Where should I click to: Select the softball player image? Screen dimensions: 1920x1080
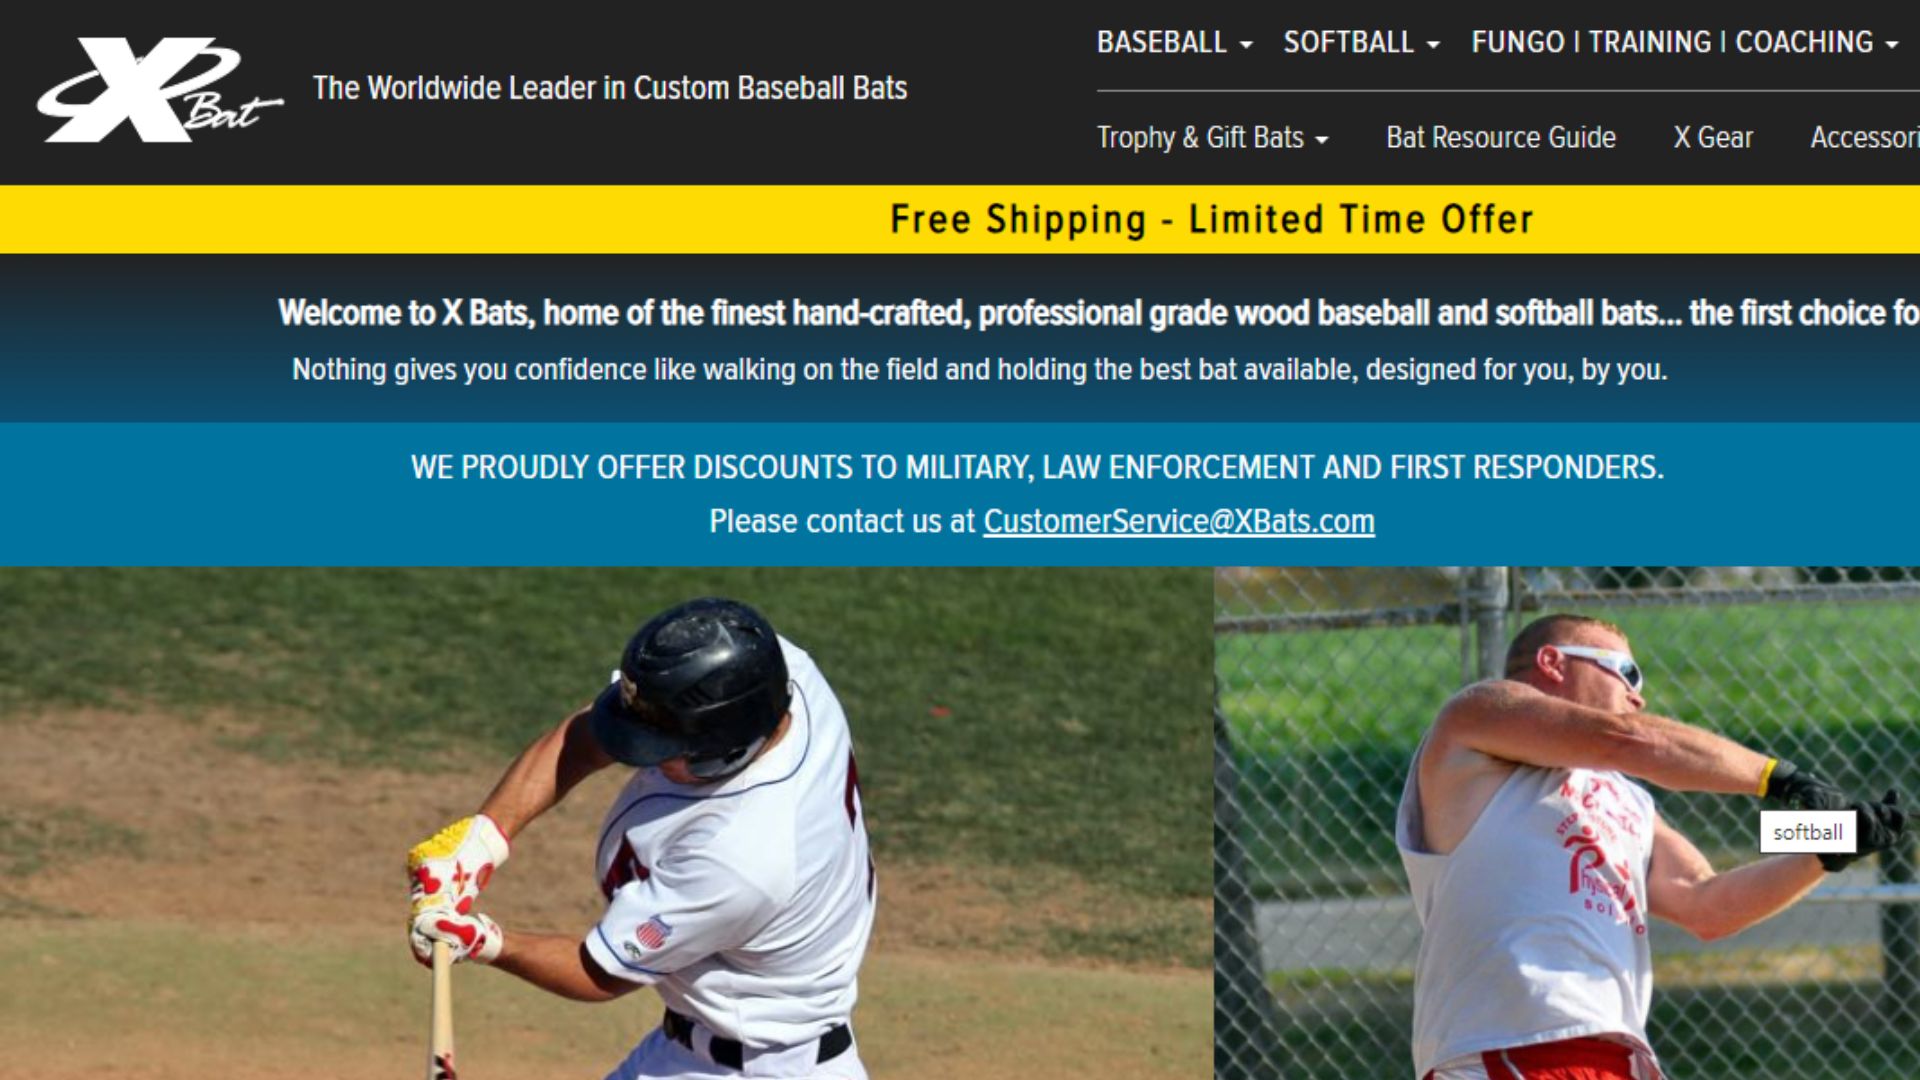[1567, 823]
